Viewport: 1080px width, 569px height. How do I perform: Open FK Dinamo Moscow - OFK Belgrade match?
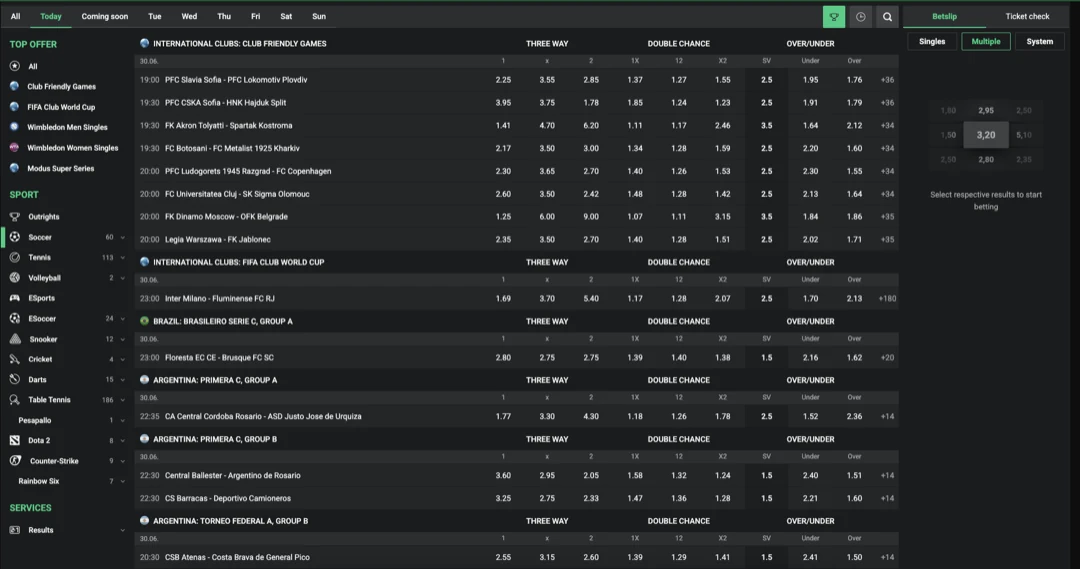point(226,216)
